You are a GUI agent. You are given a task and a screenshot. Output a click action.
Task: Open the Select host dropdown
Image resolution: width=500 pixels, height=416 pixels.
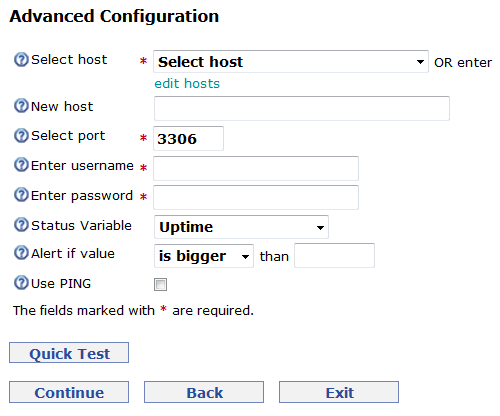point(291,62)
